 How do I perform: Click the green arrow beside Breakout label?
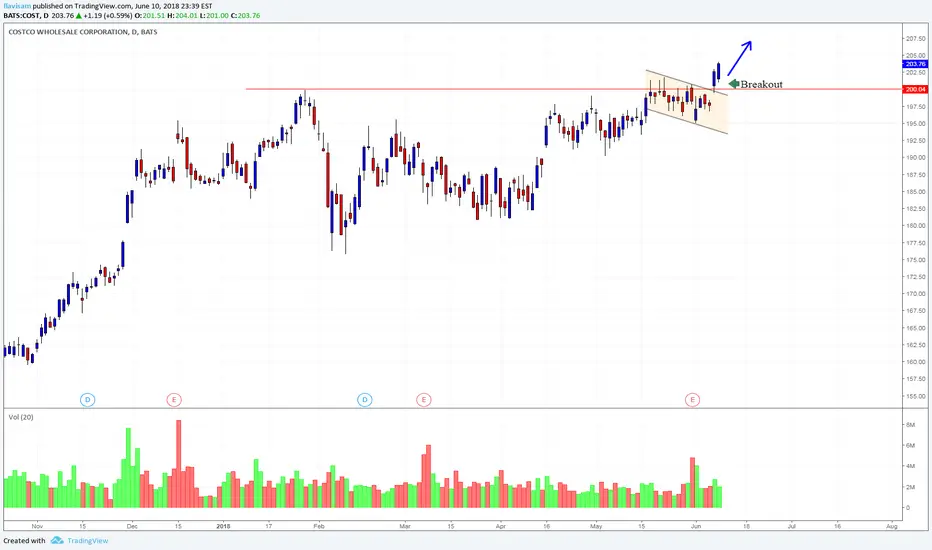733,84
